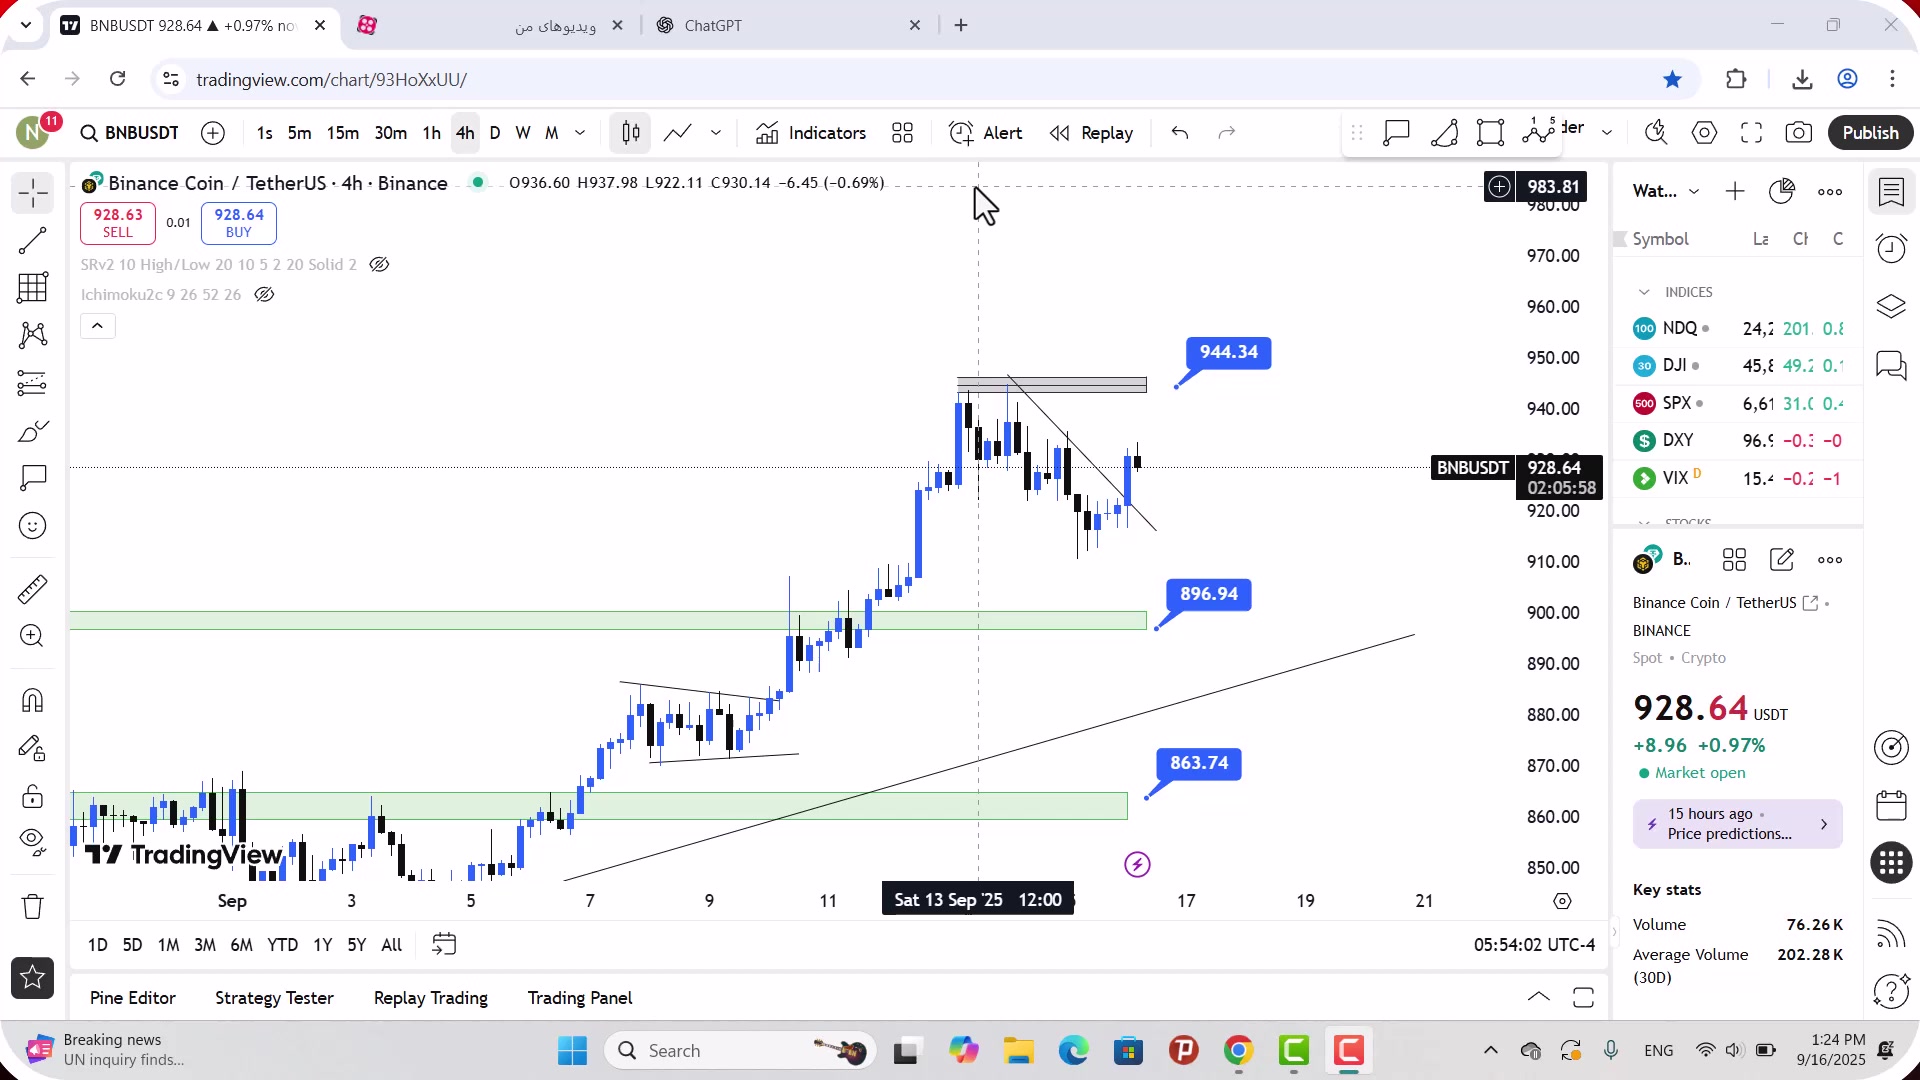The height and width of the screenshot is (1080, 1920).
Task: Add symbol to compare
Action: point(213,133)
